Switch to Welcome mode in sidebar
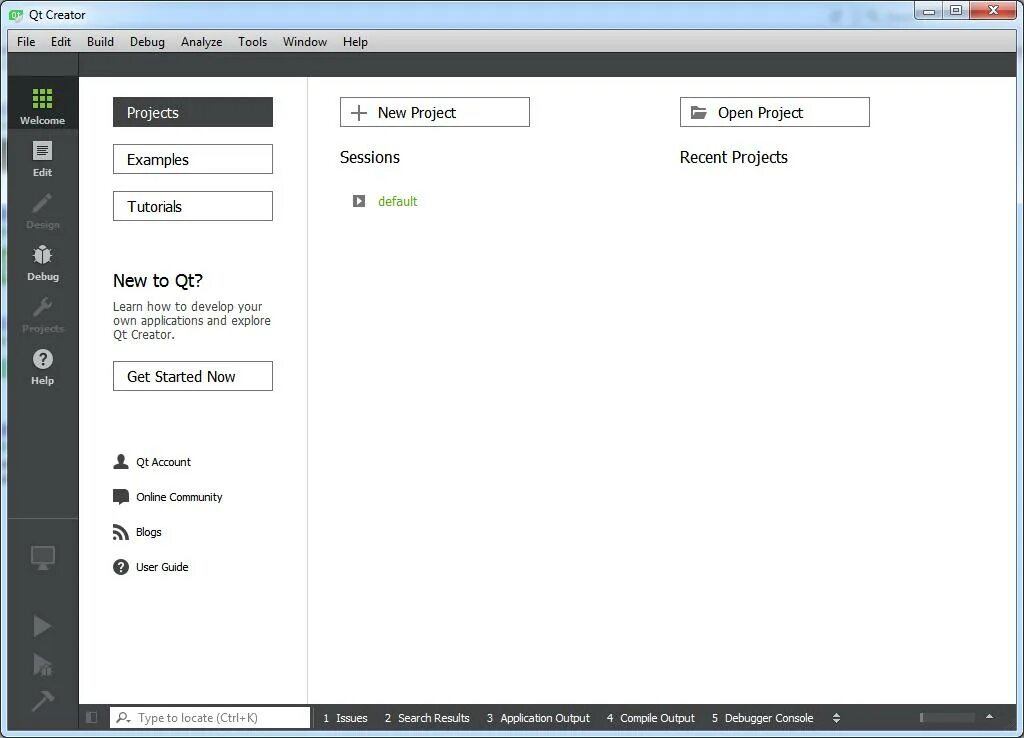 [42, 104]
